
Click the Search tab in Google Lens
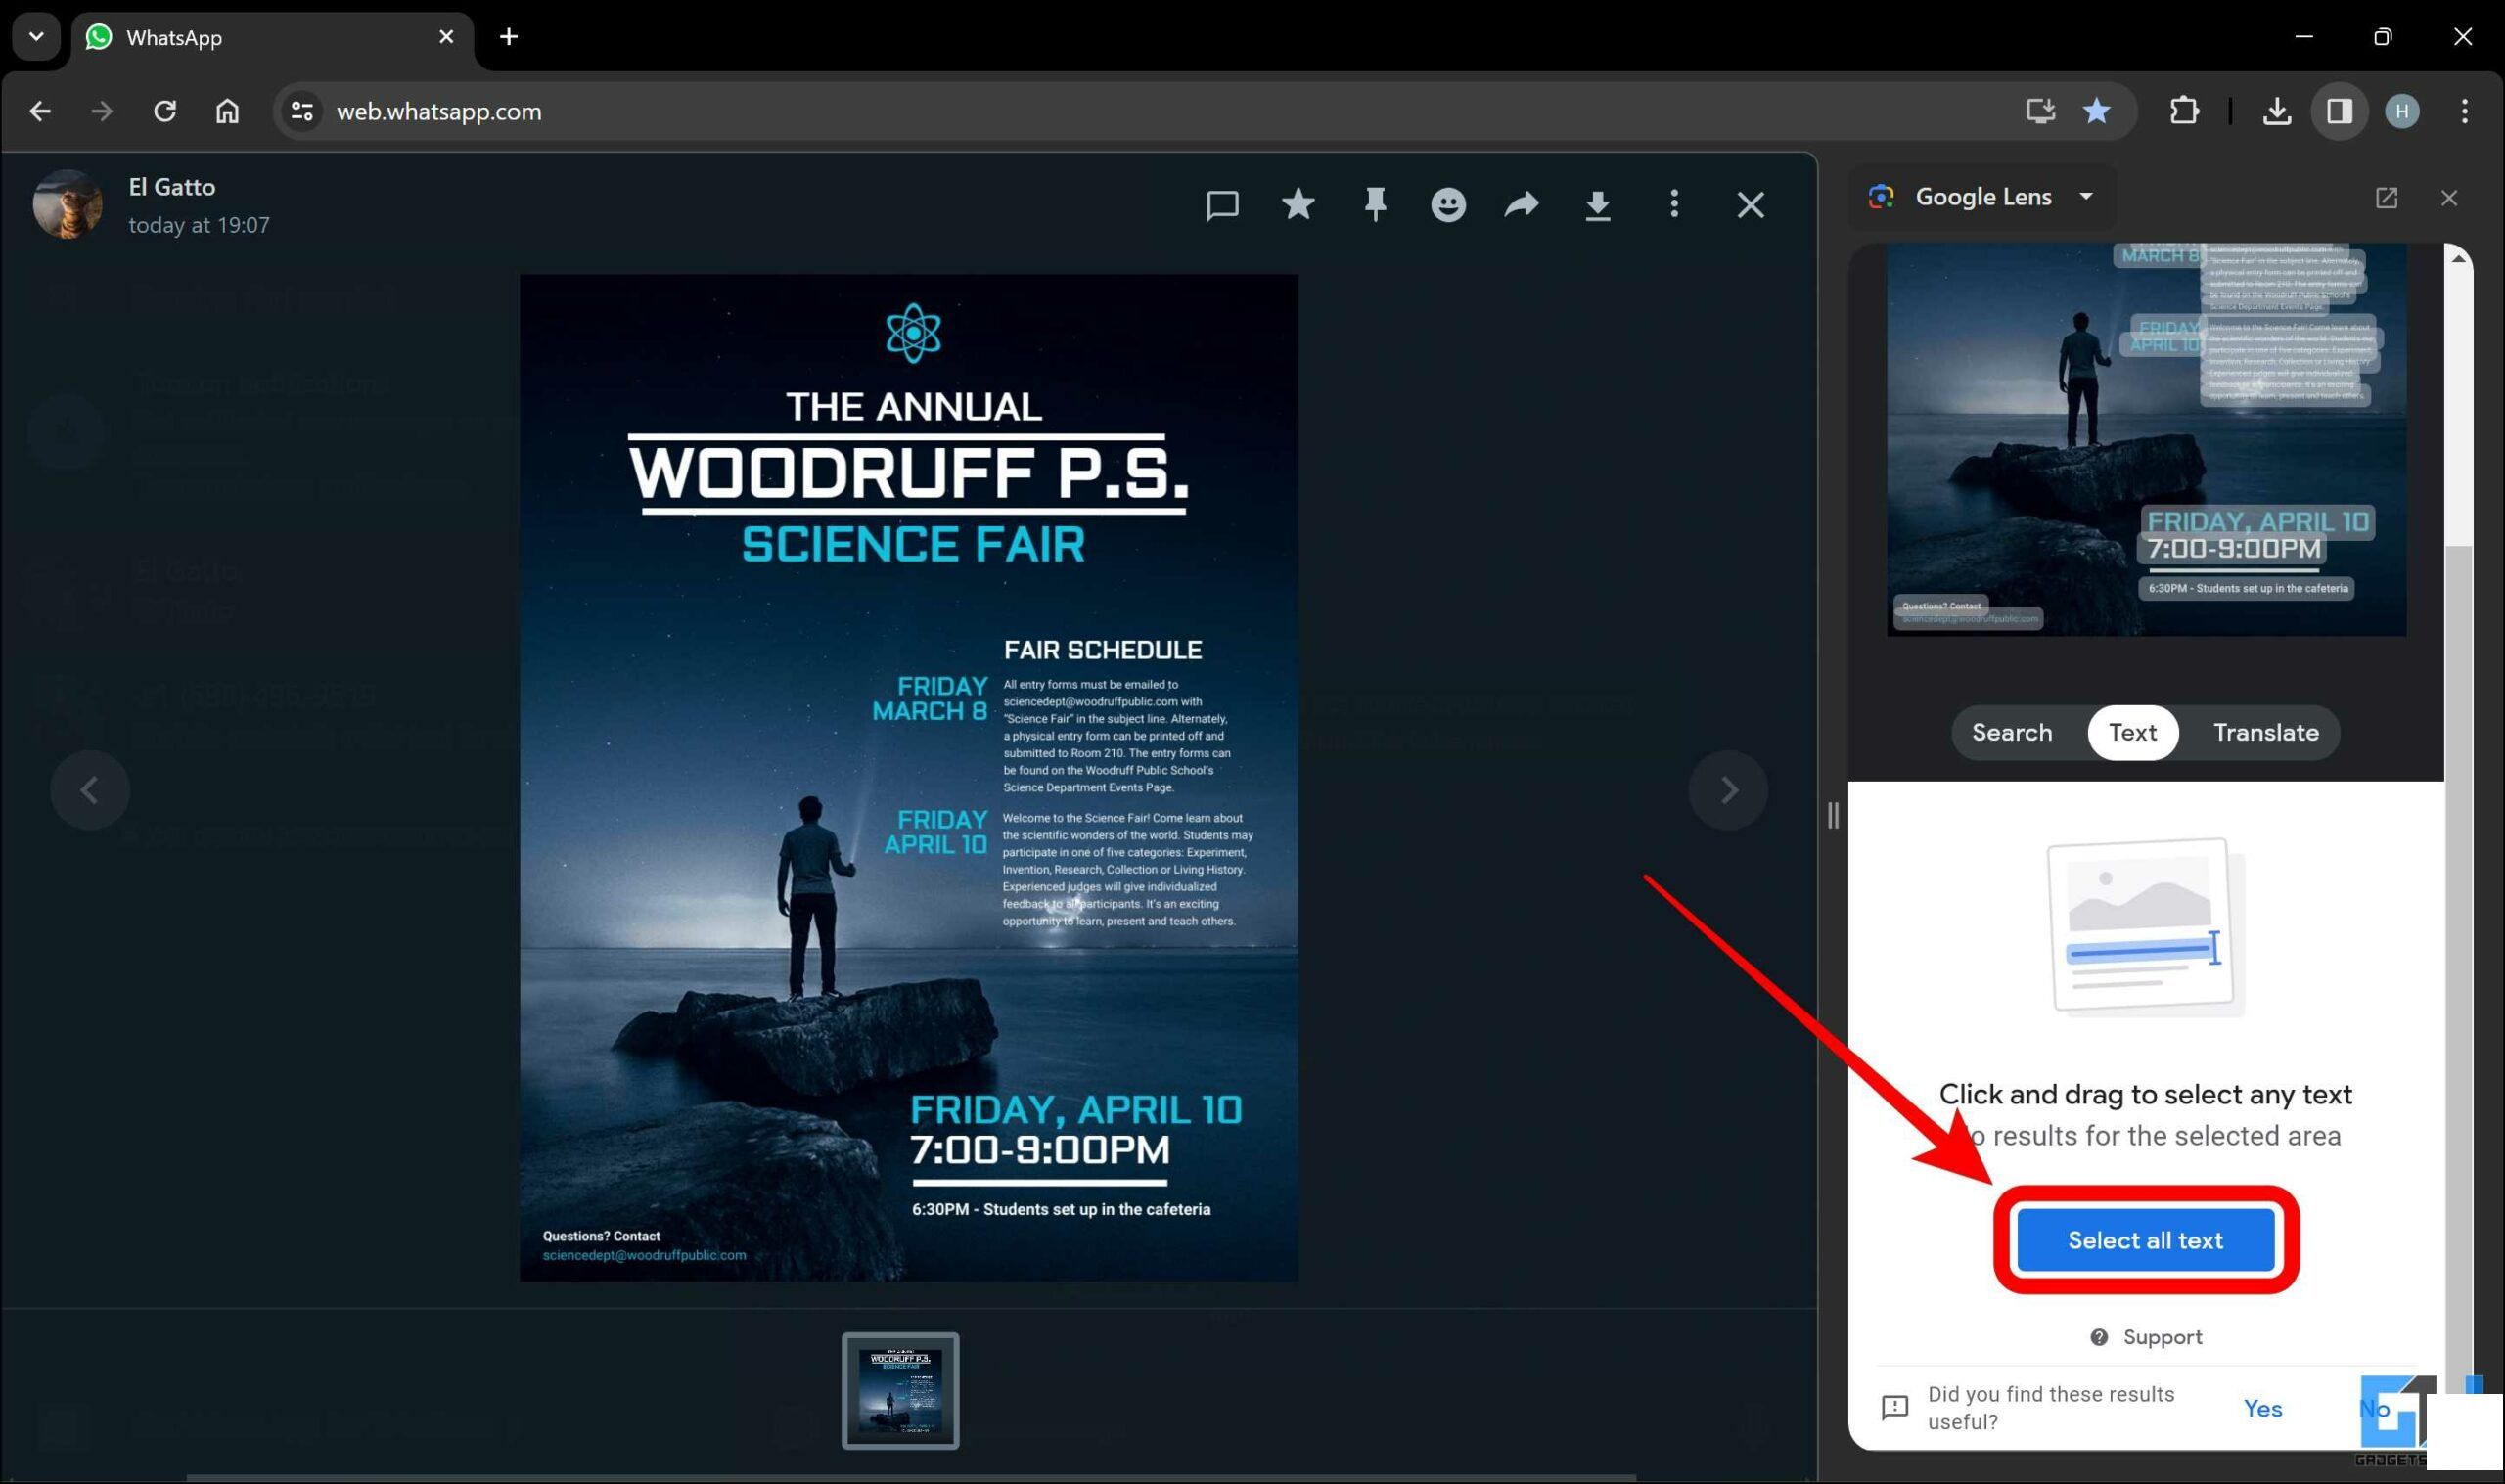2012,732
